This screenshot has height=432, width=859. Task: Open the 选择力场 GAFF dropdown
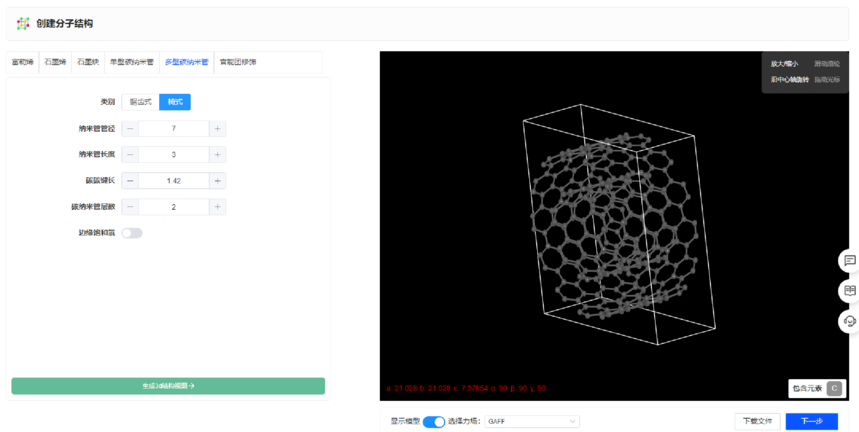(x=531, y=422)
